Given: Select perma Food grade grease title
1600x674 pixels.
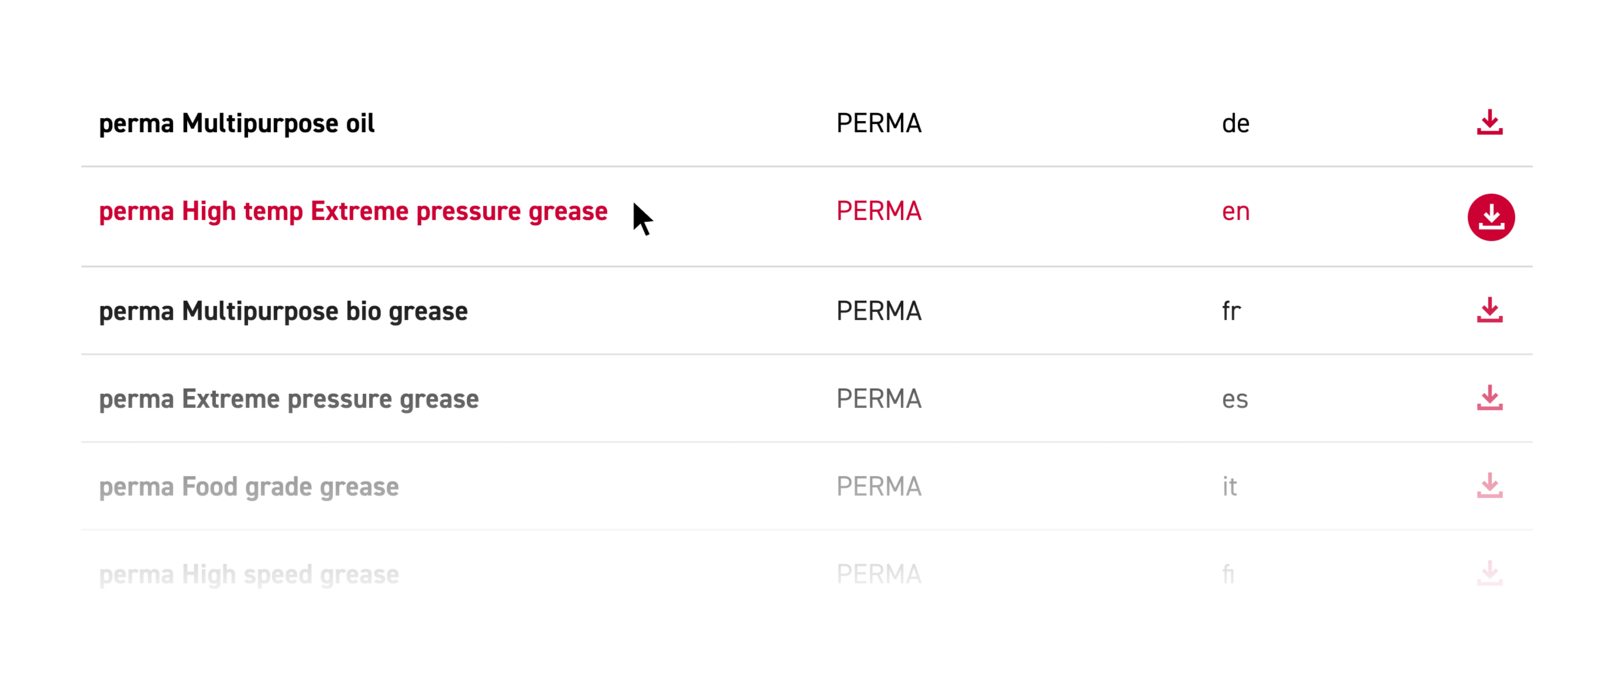Looking at the screenshot, I should 248,487.
